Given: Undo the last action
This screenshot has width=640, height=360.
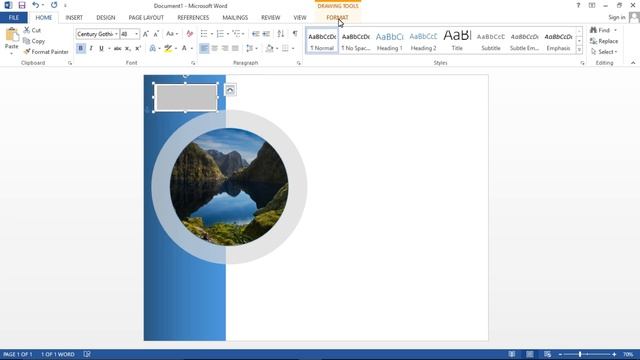Looking at the screenshot, I should coord(36,5).
